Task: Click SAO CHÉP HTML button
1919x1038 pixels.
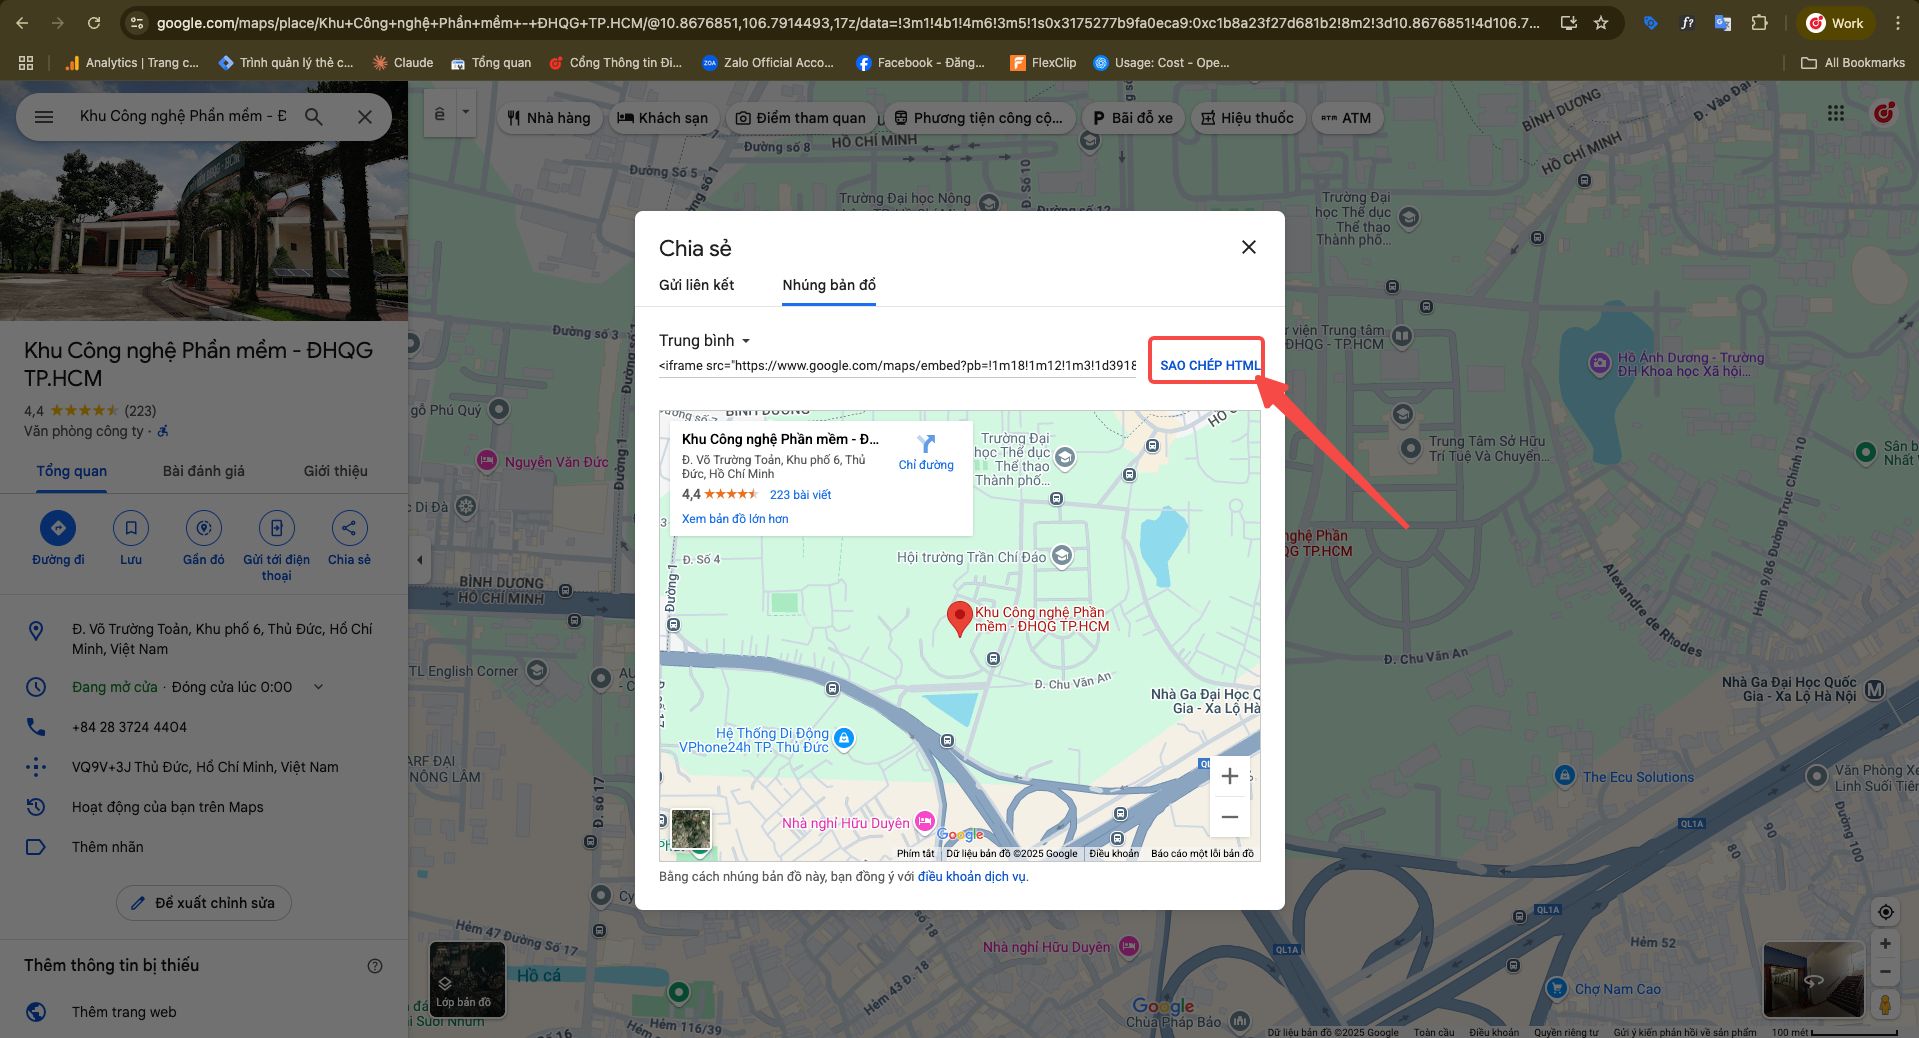Action: [1208, 365]
